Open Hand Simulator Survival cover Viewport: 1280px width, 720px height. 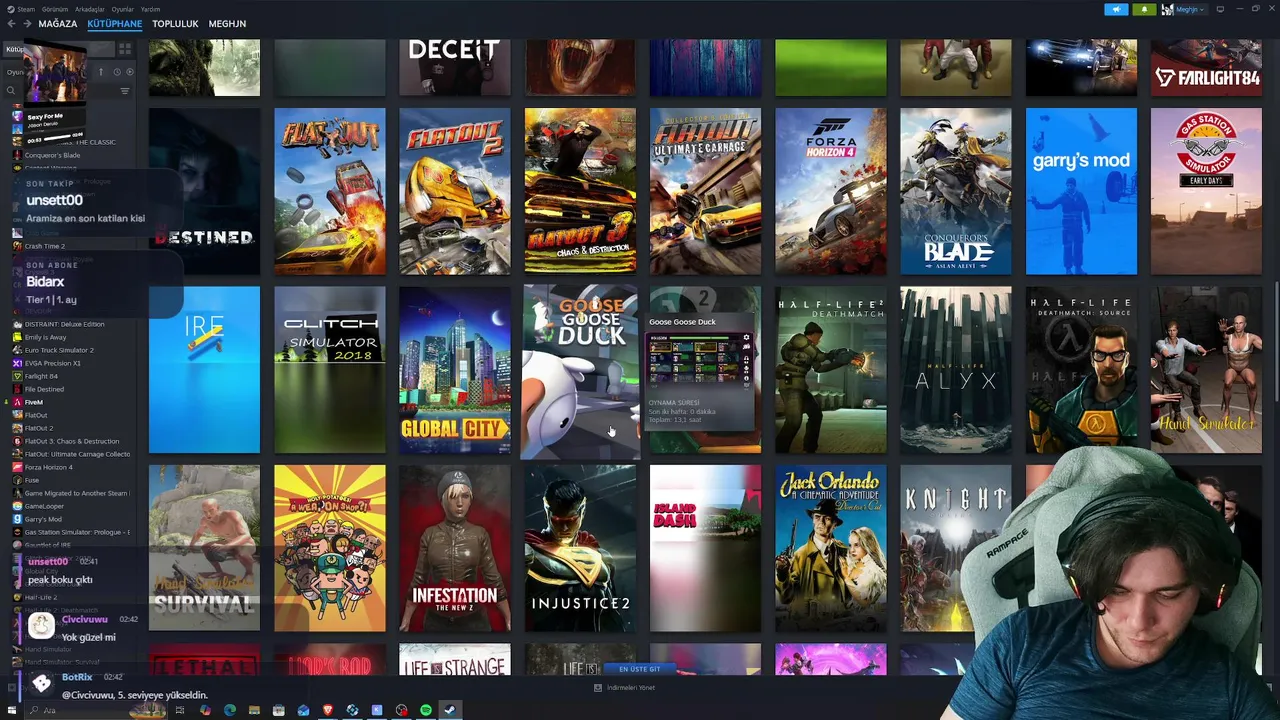[x=204, y=548]
